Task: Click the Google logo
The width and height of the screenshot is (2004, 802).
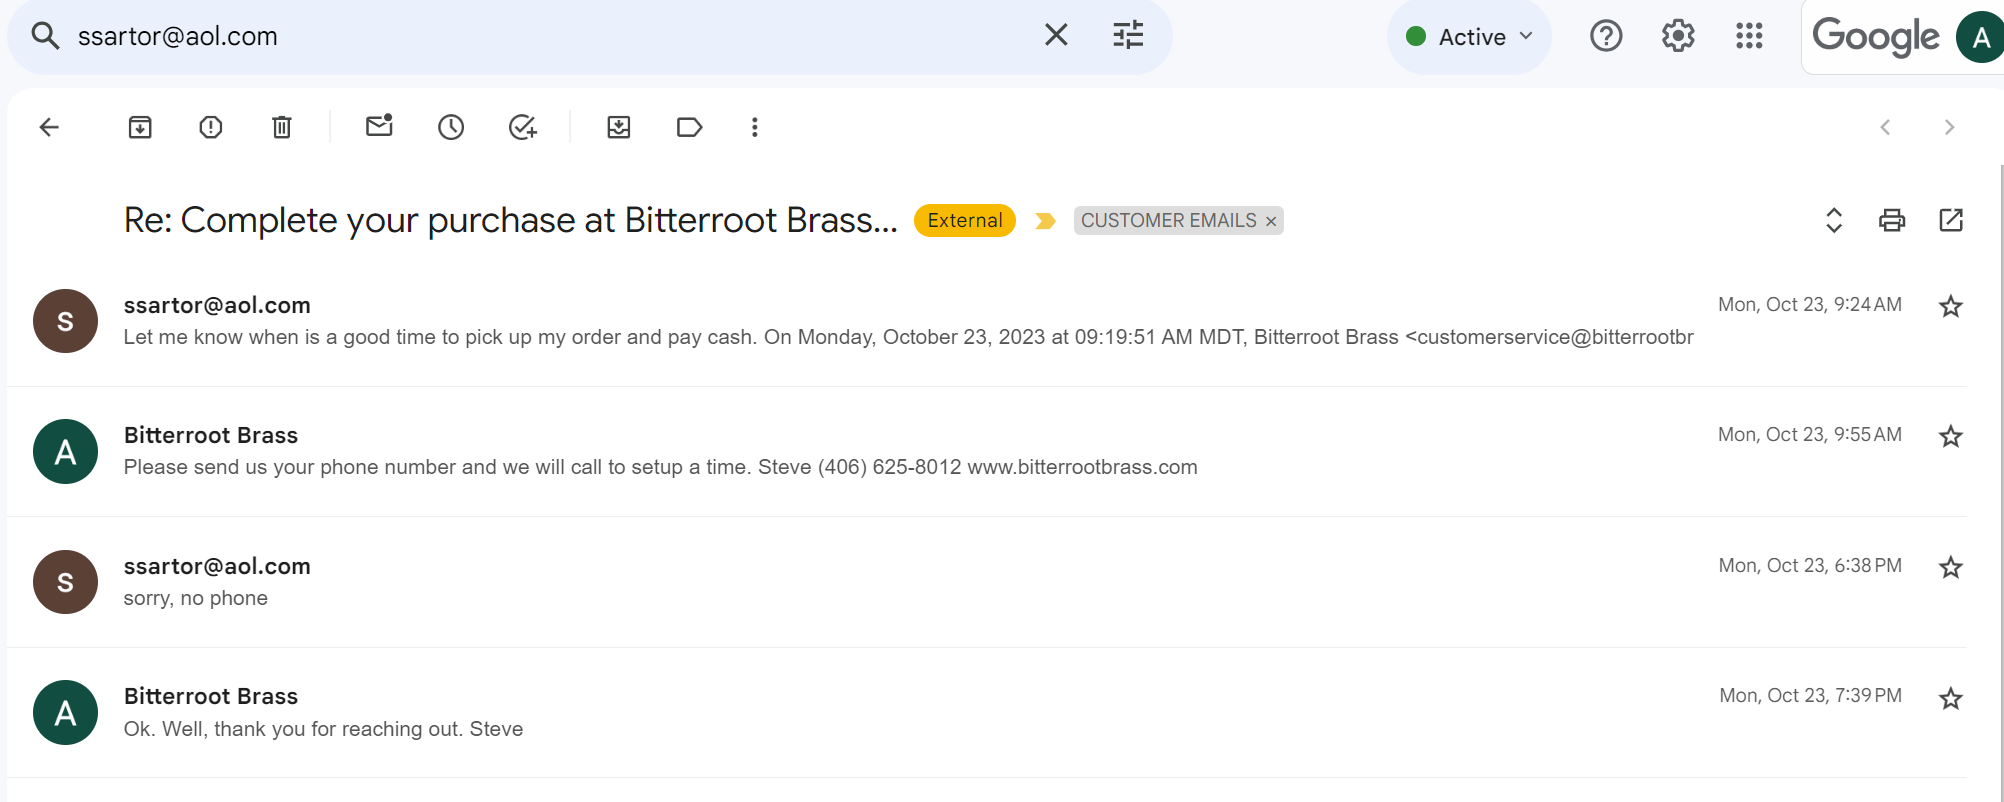Action: (1875, 37)
